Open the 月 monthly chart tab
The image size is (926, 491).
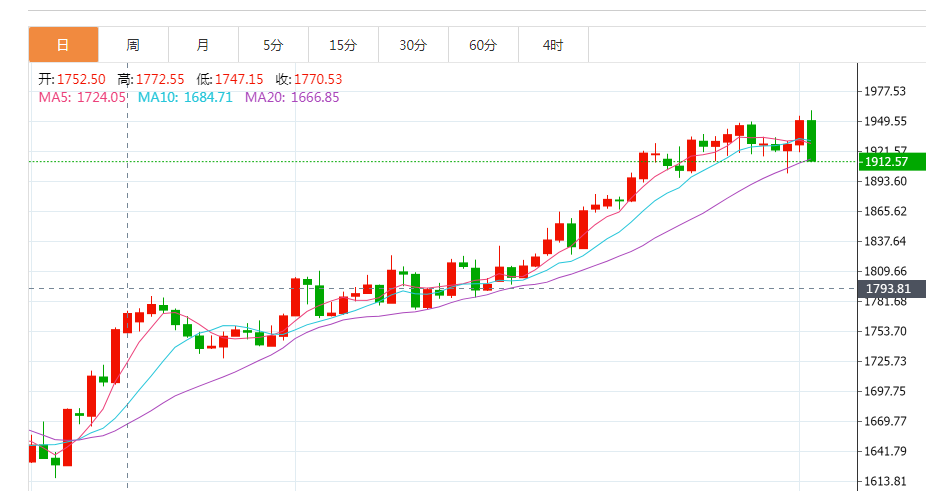[203, 45]
